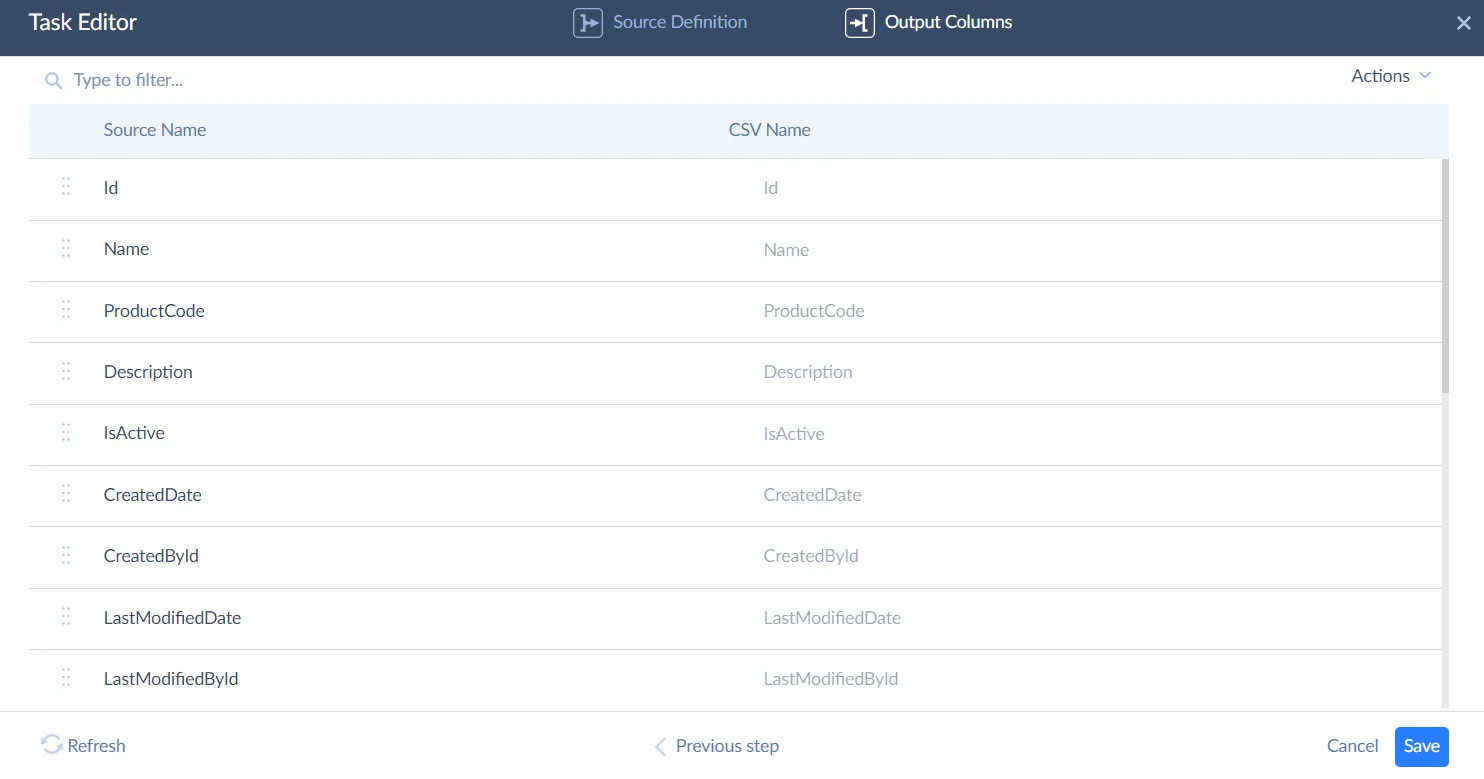Close the Task Editor
The height and width of the screenshot is (779, 1484).
pyautogui.click(x=1463, y=21)
